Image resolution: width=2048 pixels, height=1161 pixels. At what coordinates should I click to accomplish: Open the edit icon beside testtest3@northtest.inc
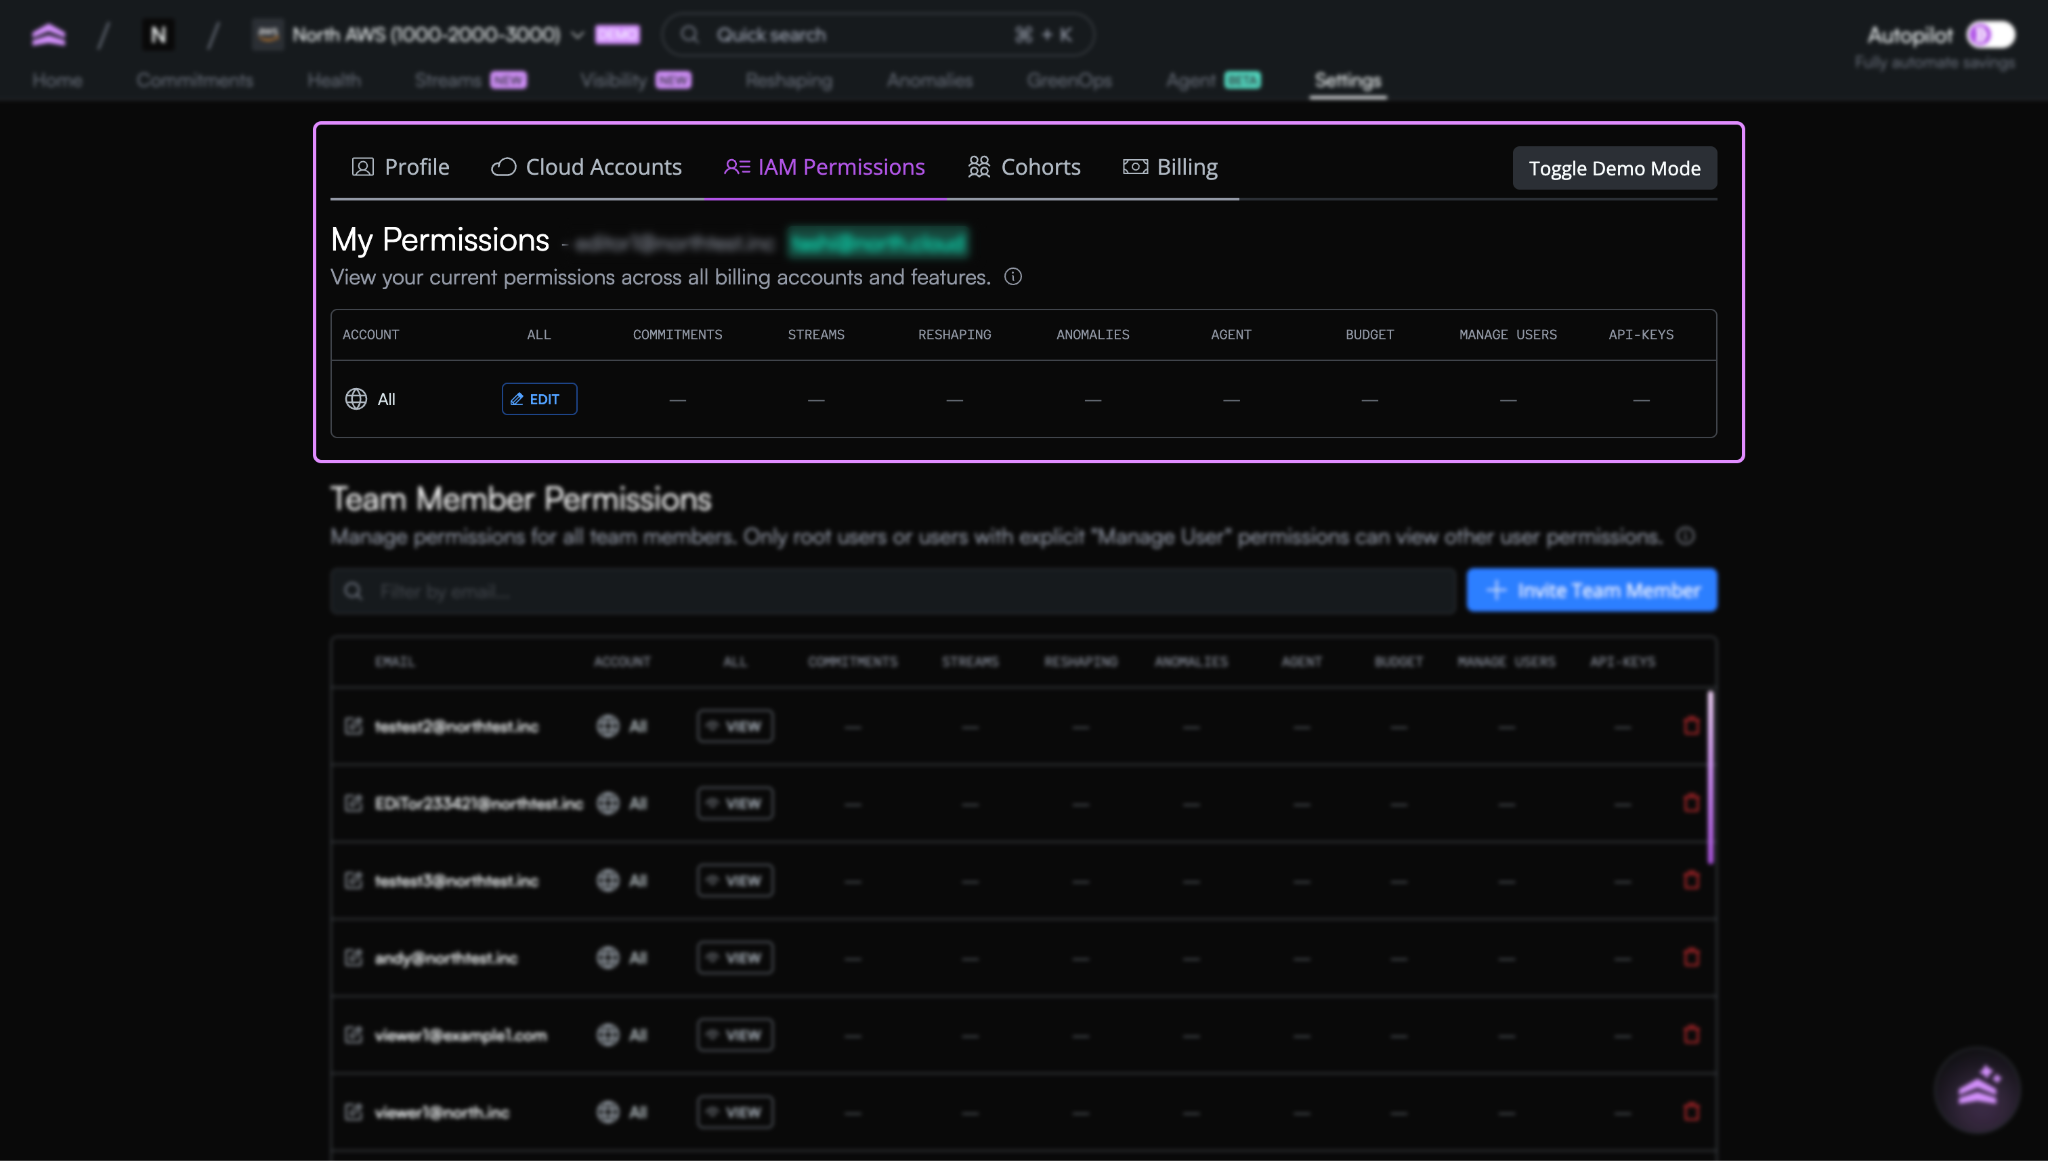point(355,880)
